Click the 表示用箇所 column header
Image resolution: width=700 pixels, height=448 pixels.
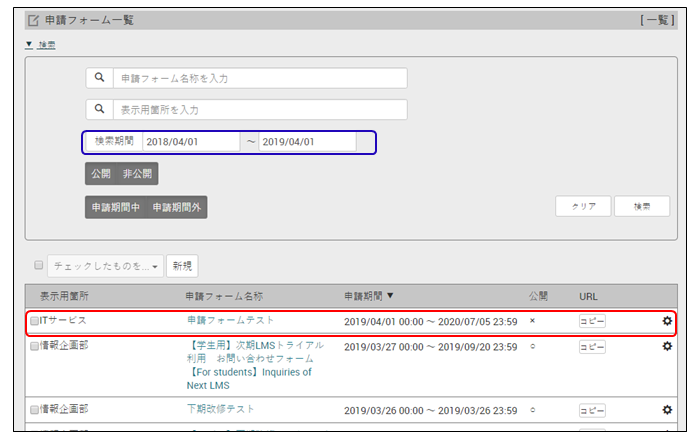coord(64,296)
